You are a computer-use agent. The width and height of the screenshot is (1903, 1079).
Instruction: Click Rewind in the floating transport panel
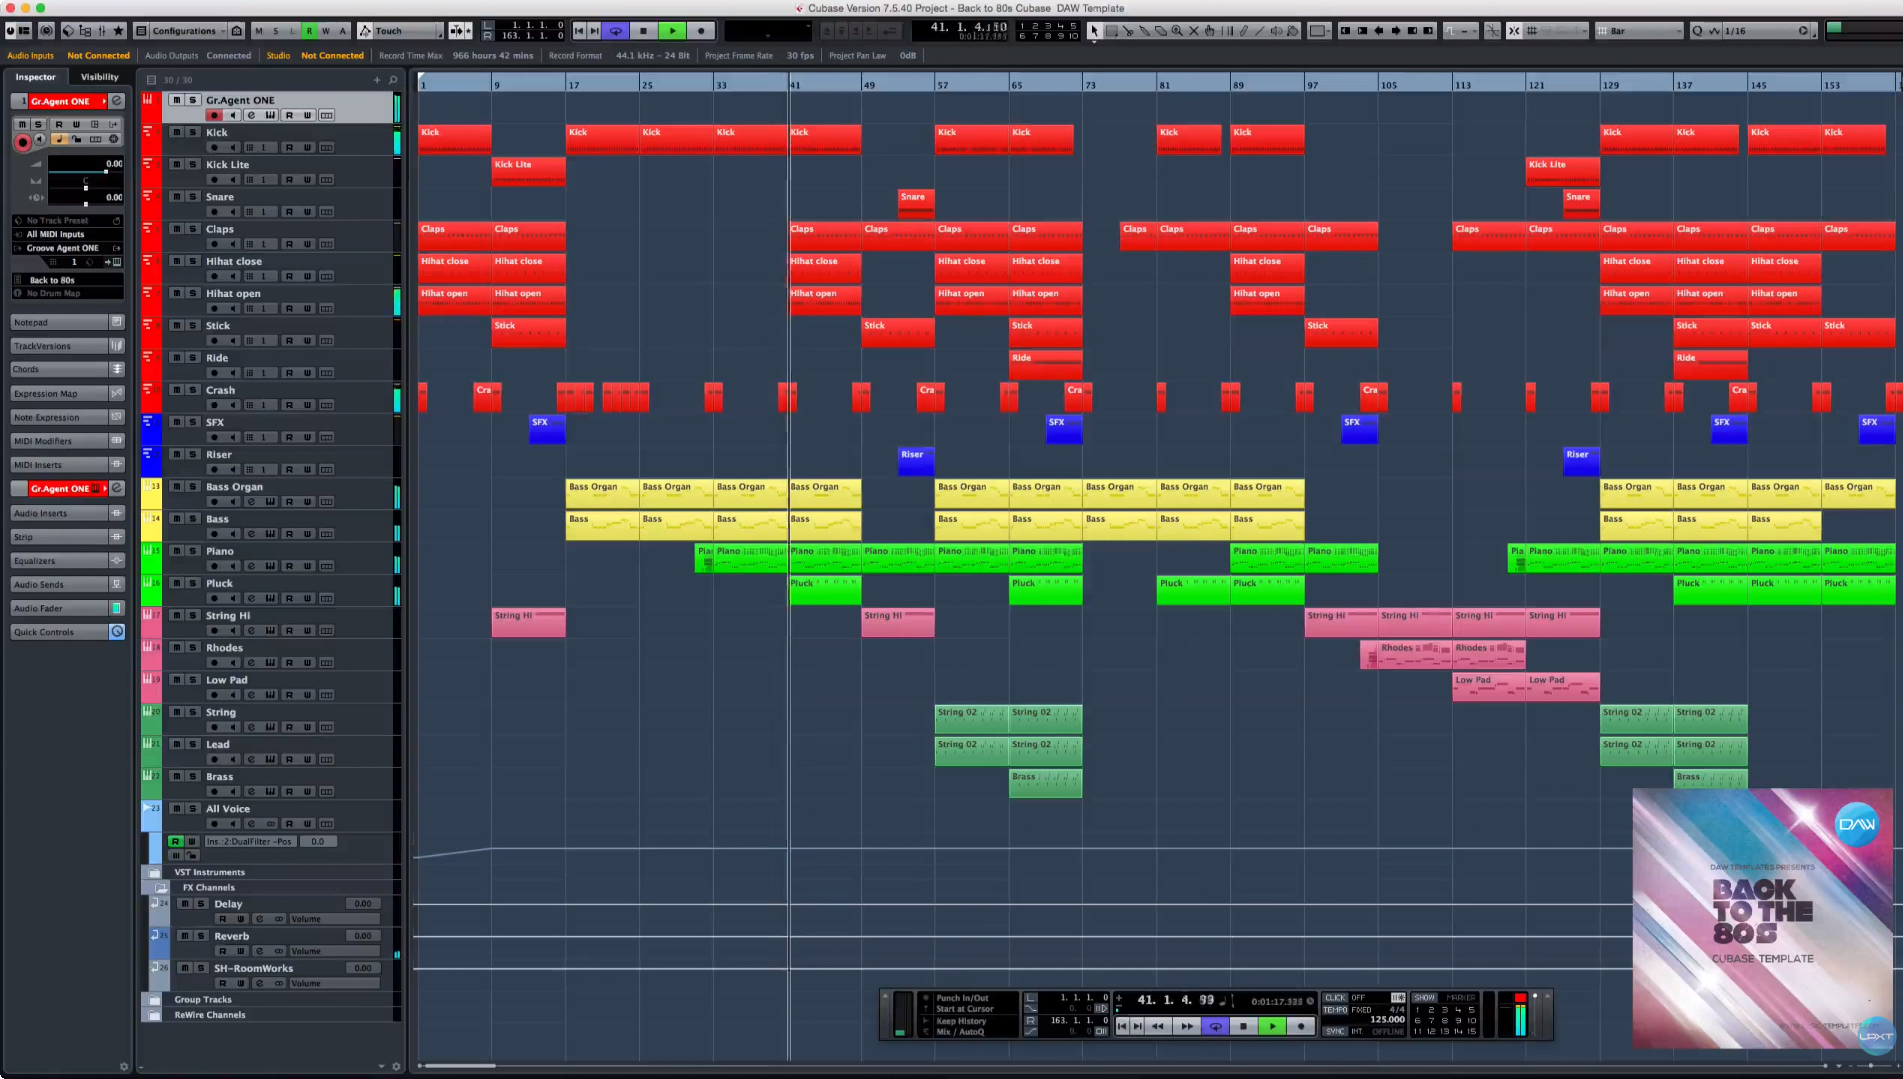pos(1158,1026)
